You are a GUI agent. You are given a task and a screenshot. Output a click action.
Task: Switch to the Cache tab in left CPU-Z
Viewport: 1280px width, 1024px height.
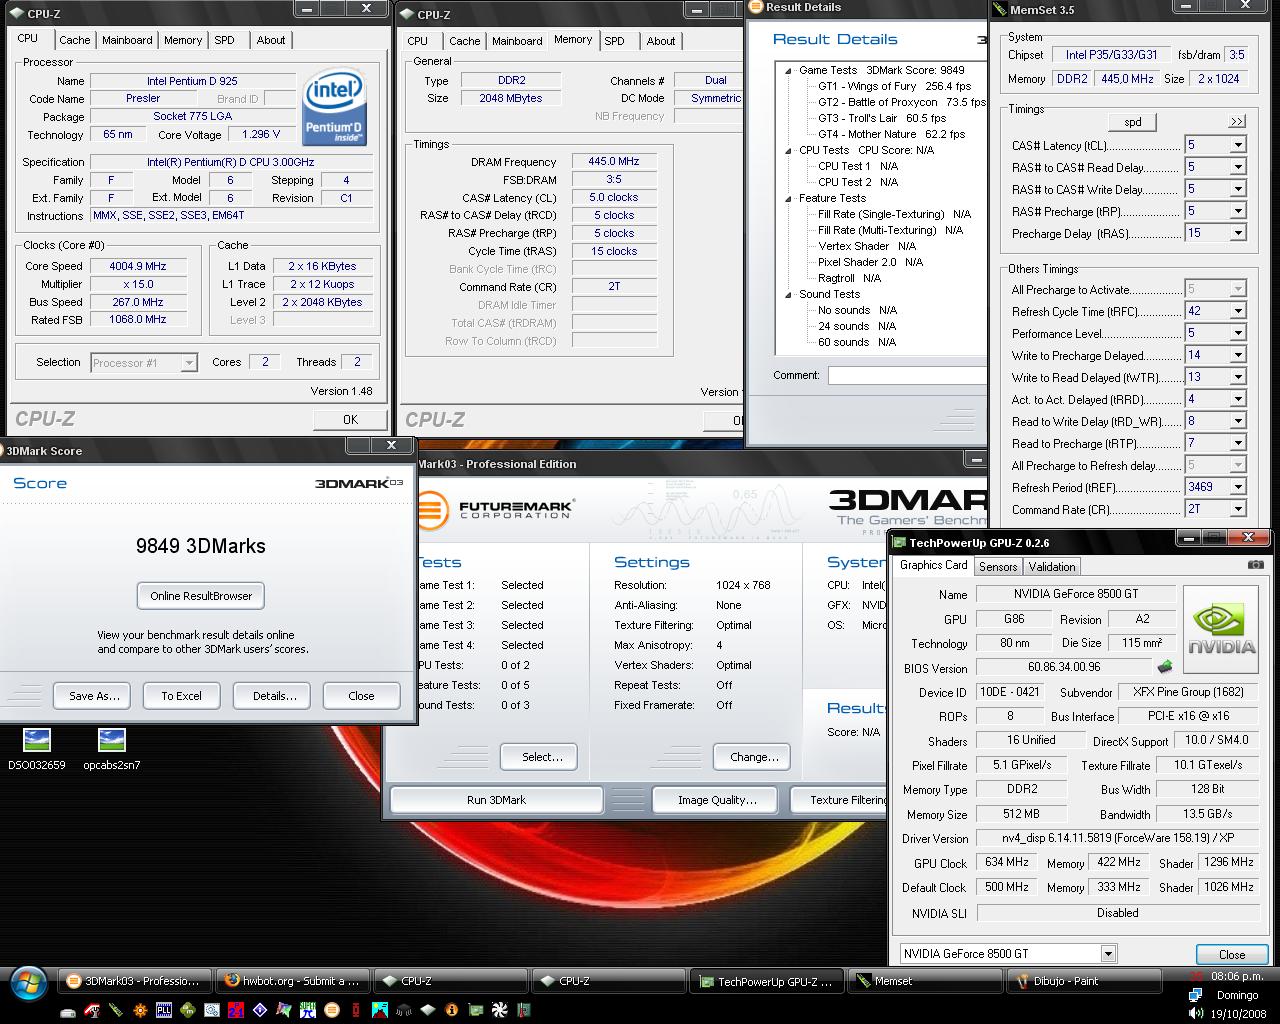point(75,40)
